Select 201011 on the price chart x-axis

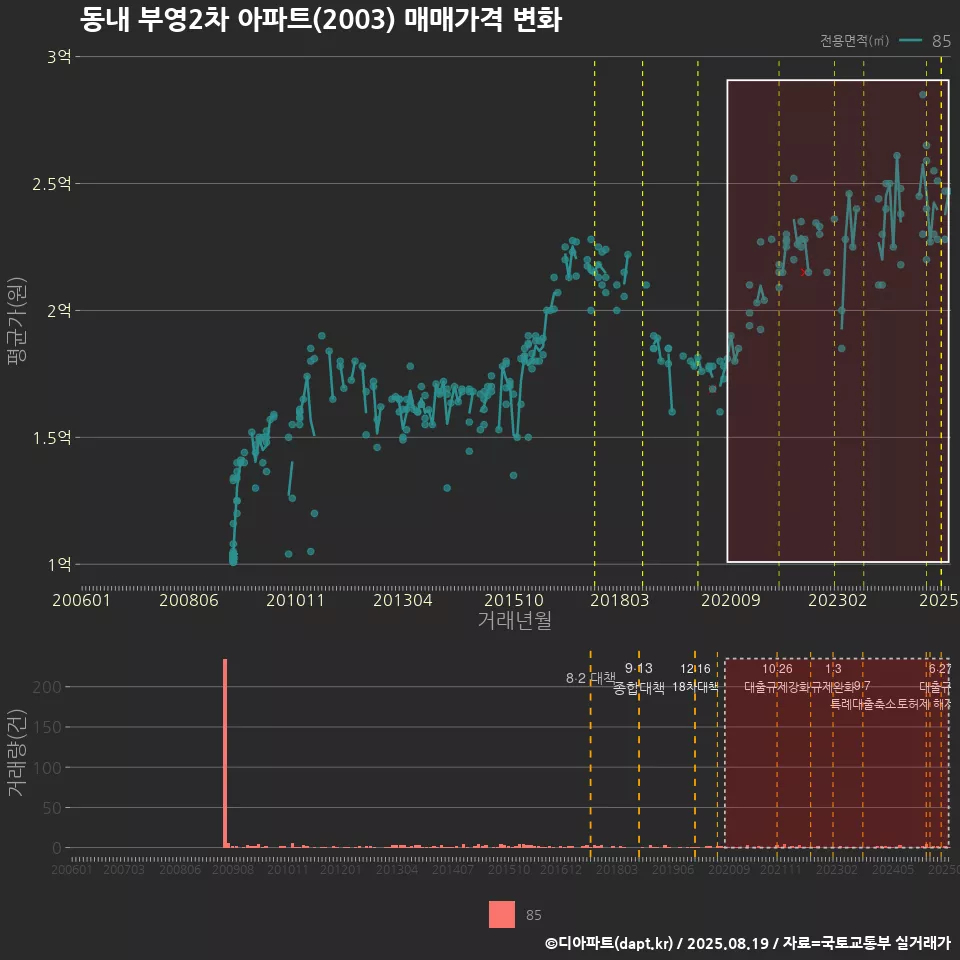coord(295,600)
